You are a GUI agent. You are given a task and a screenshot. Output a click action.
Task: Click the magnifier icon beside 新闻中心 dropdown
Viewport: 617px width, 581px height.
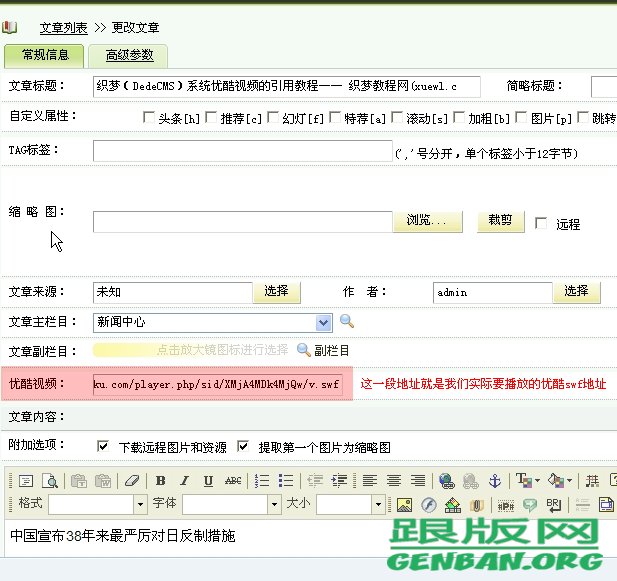tap(347, 322)
